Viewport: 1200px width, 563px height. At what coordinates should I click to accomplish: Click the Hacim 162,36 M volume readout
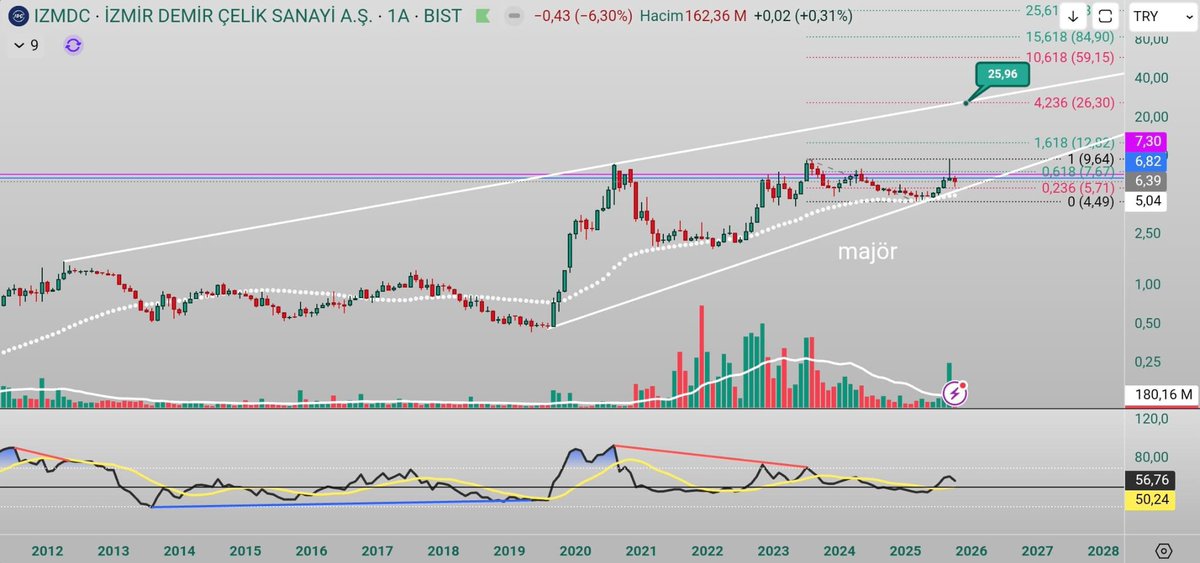click(x=692, y=17)
